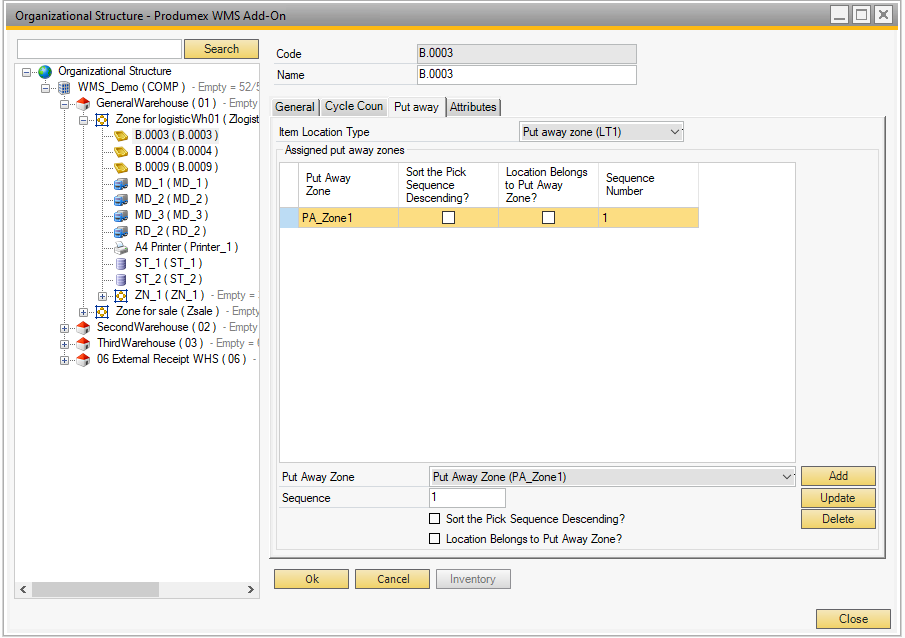905x638 pixels.
Task: Open the General tab
Action: click(x=295, y=107)
